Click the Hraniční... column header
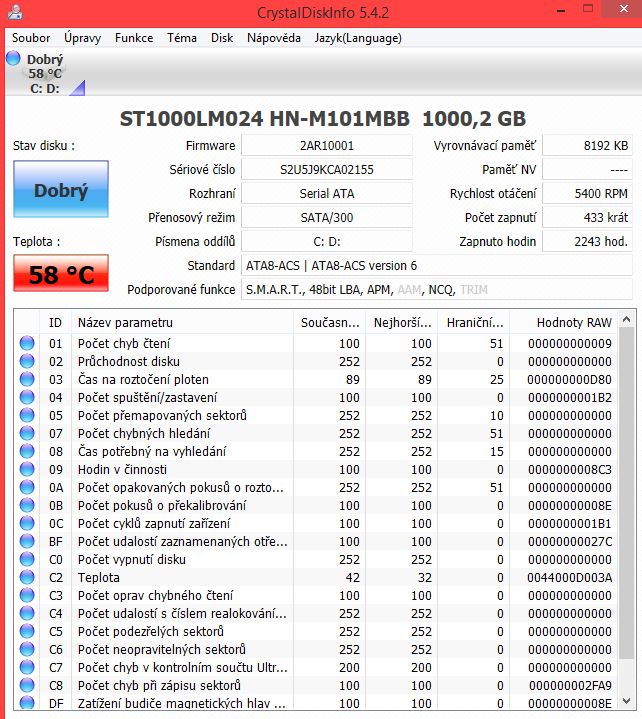642x719 pixels. click(475, 323)
